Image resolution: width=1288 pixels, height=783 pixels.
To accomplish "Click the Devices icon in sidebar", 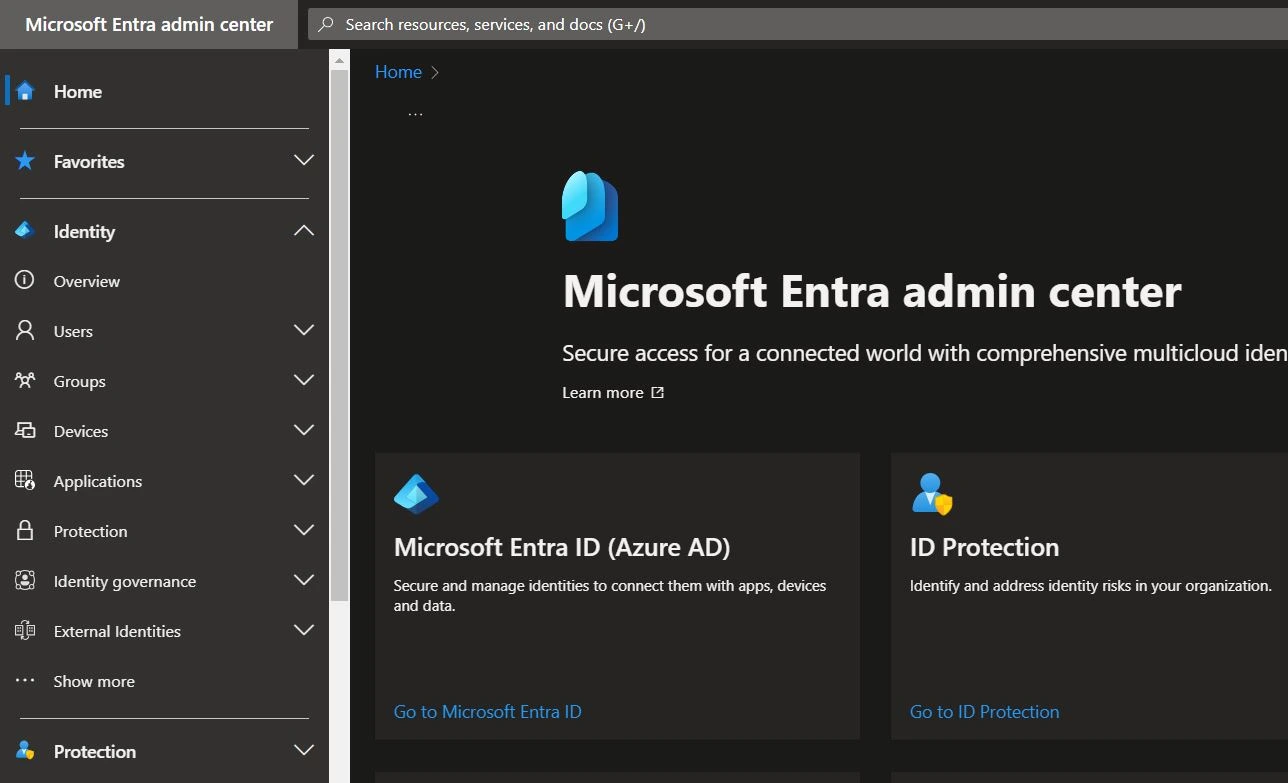I will [25, 430].
